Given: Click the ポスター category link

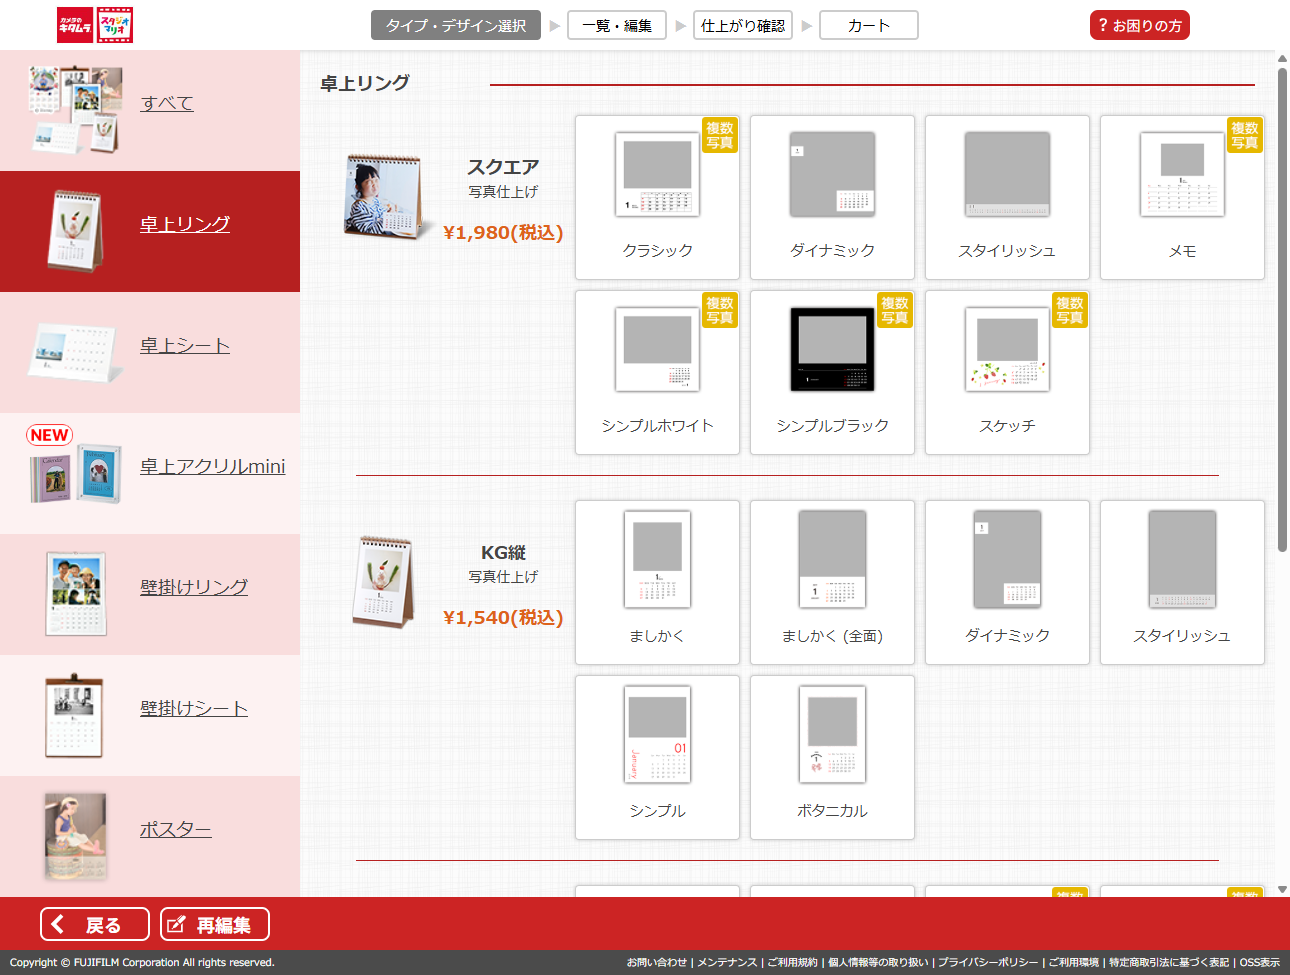Looking at the screenshot, I should [175, 830].
